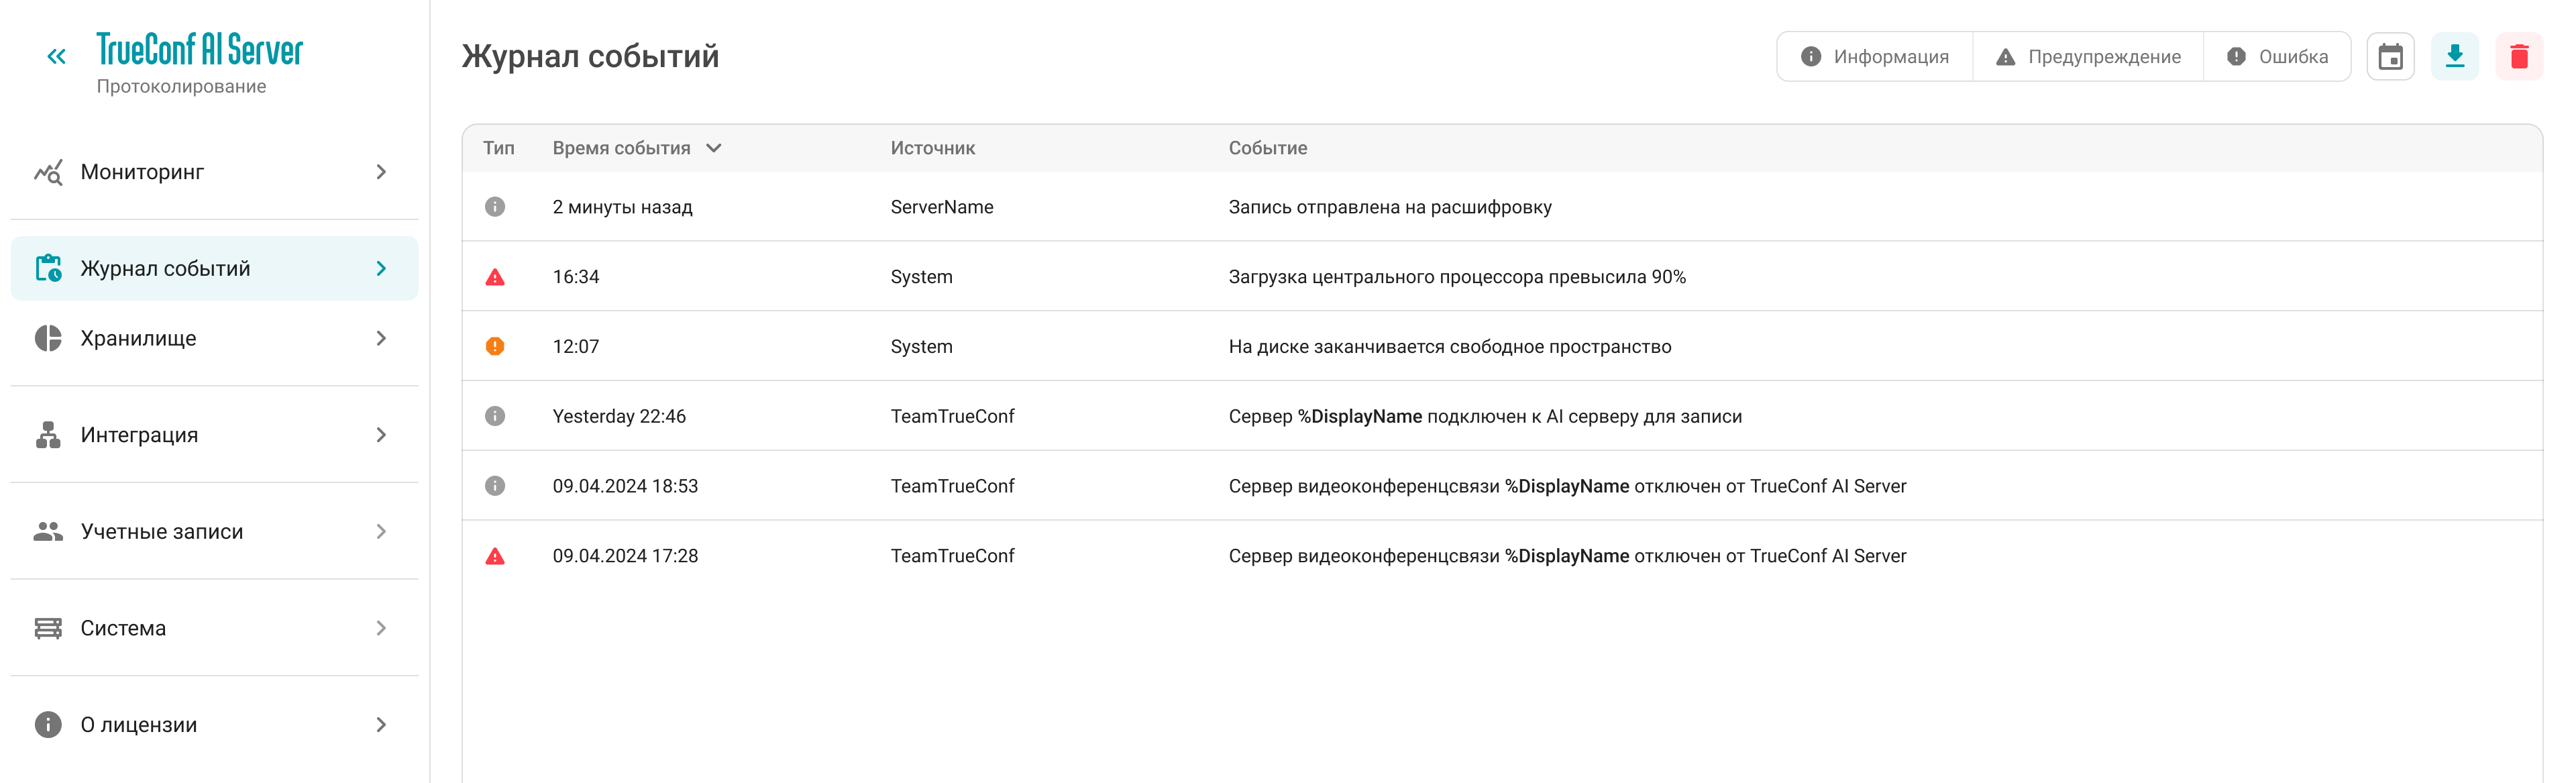2576x783 pixels.
Task: Expand Интеграция chevron arrow
Action: [381, 435]
